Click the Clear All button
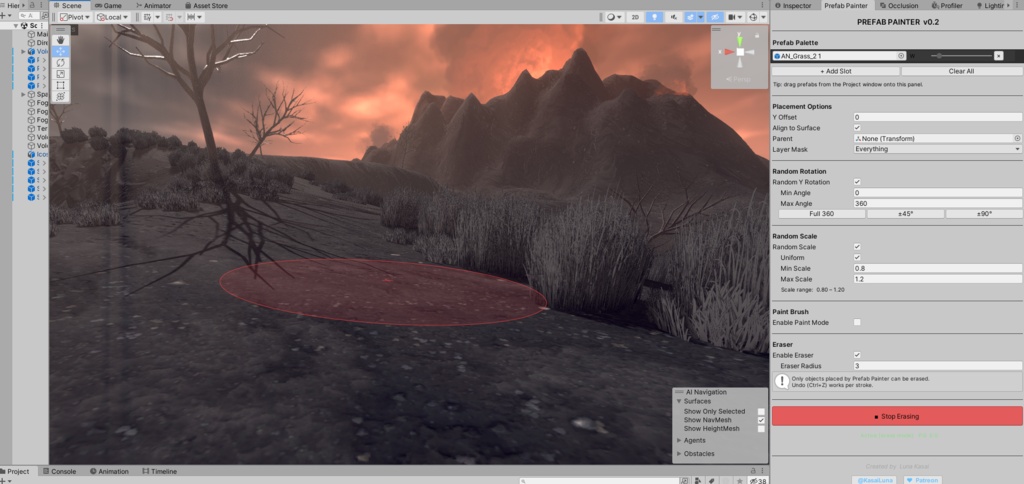 pos(961,71)
